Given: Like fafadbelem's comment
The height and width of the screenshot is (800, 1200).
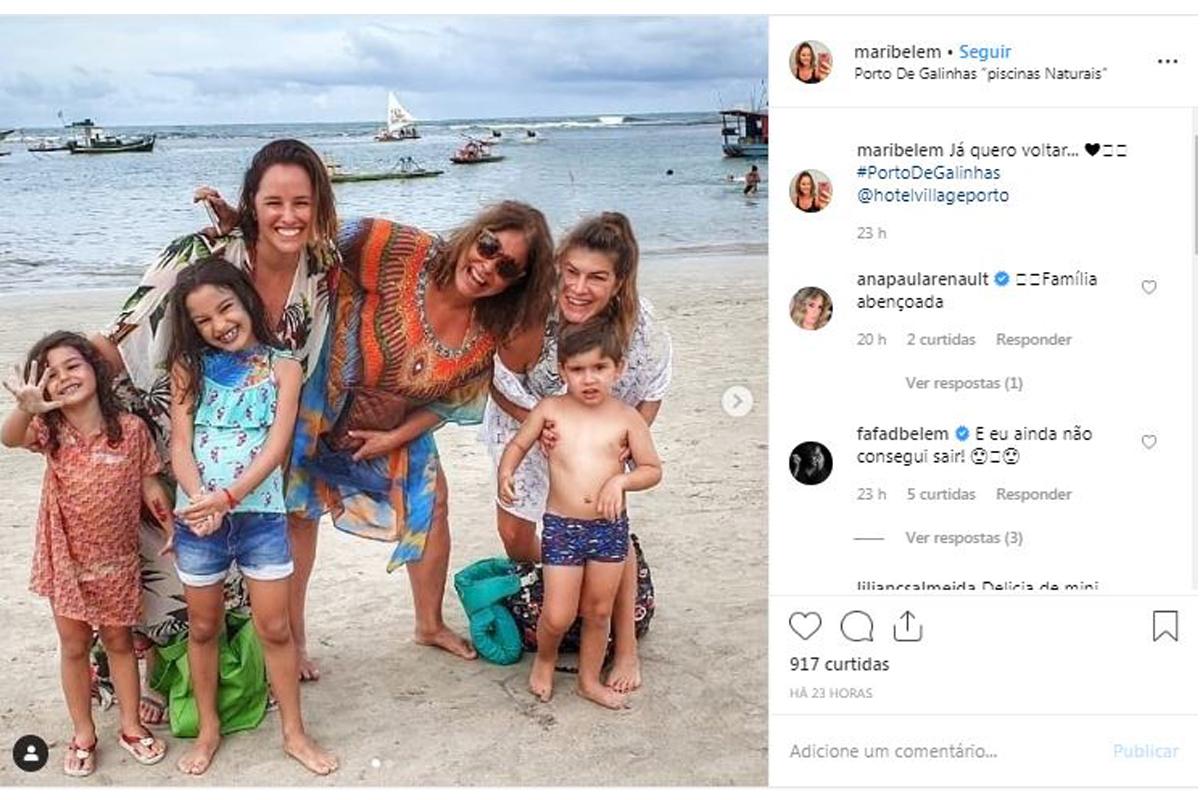Looking at the screenshot, I should (1149, 442).
